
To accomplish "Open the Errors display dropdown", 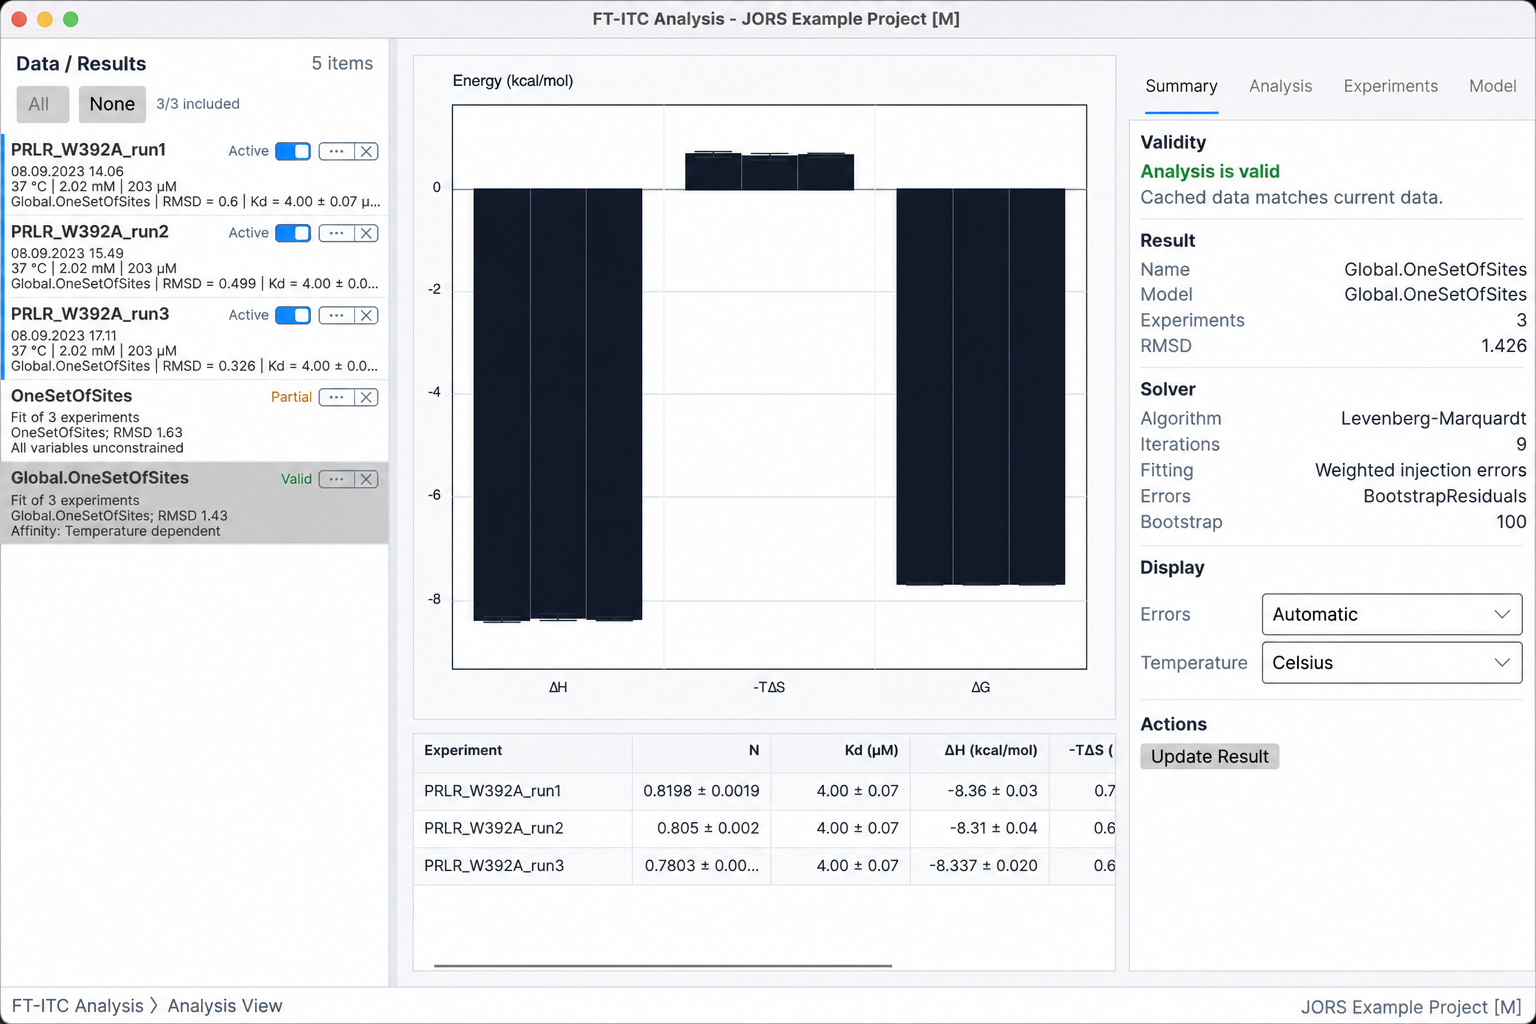I will [1391, 614].
